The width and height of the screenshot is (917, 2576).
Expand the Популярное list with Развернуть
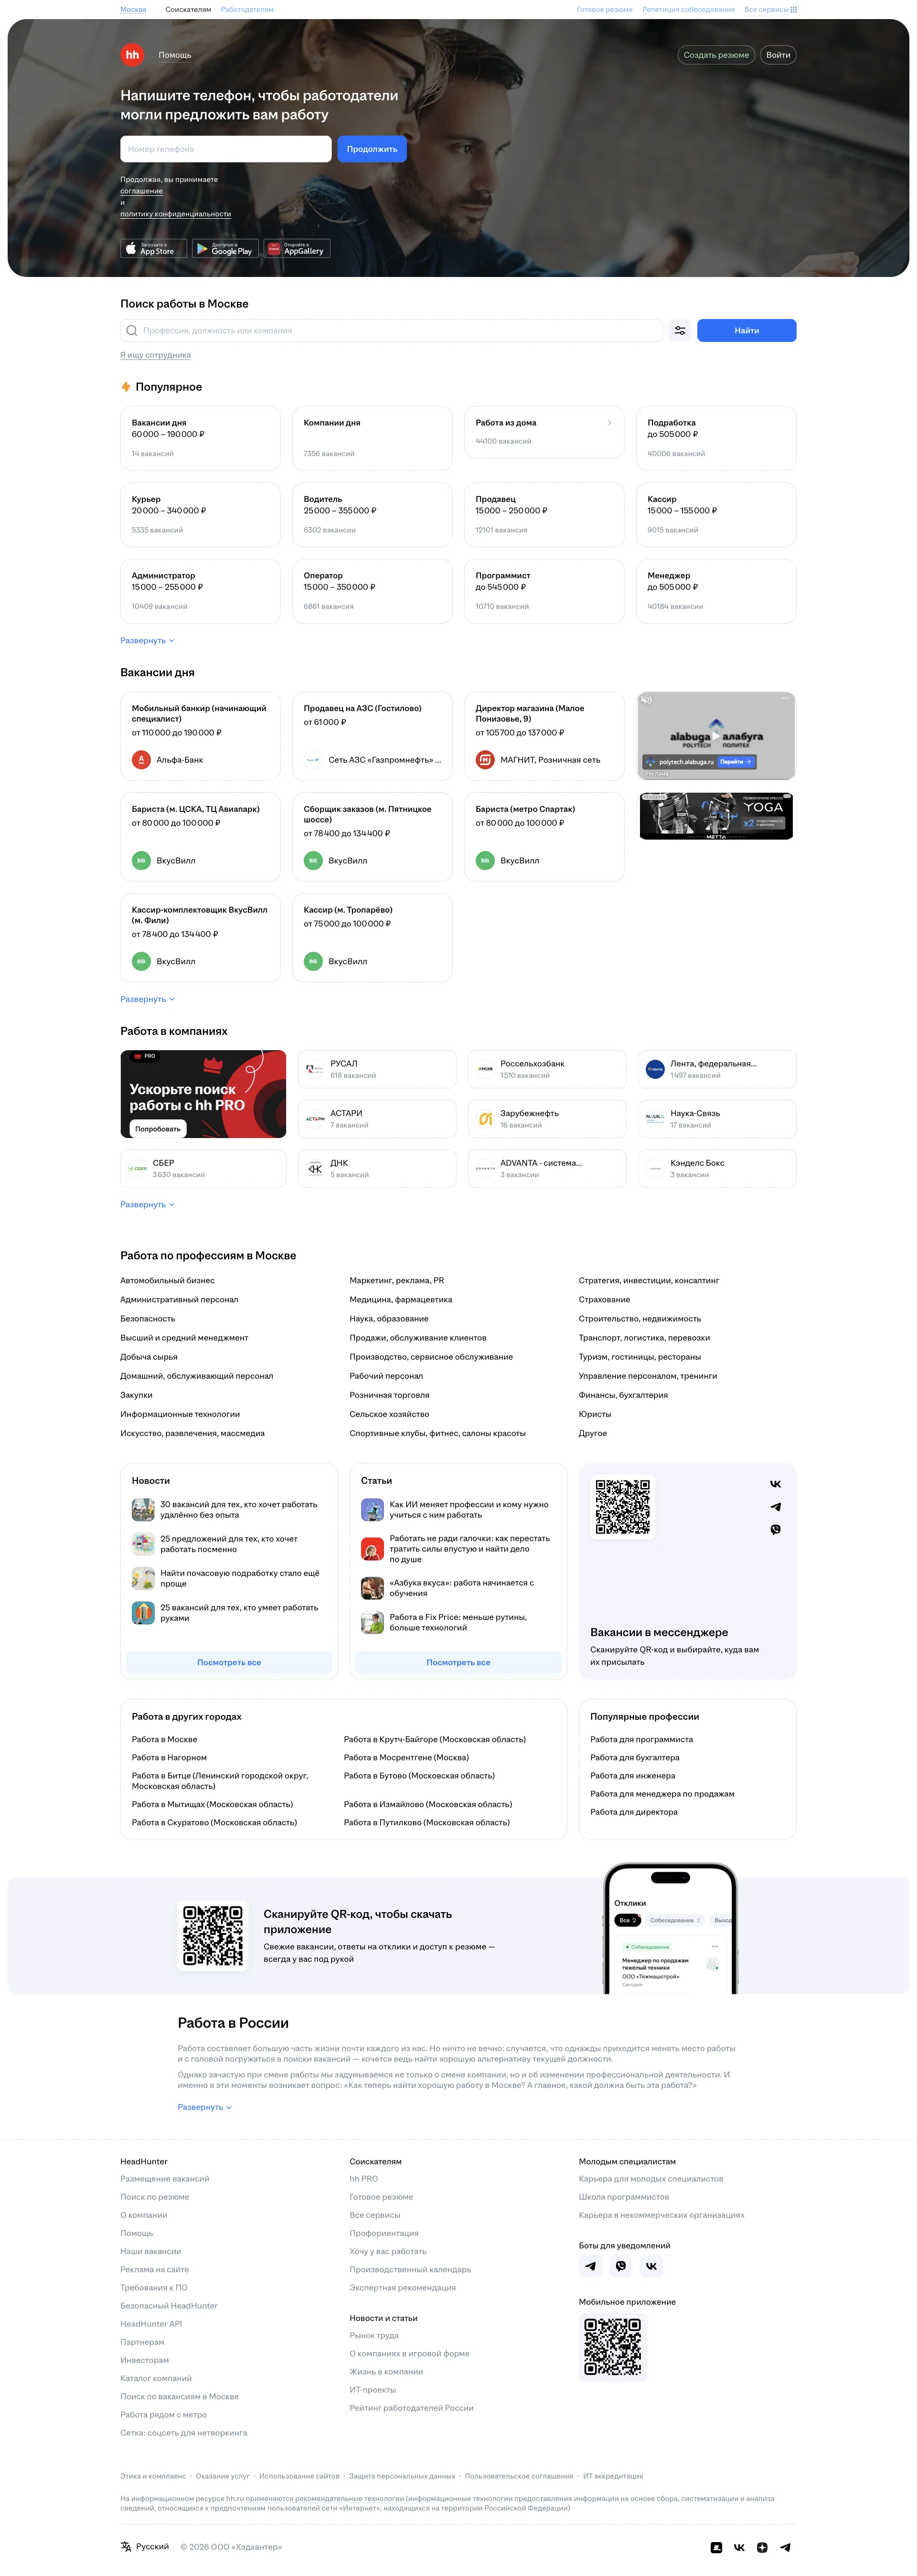coord(147,640)
